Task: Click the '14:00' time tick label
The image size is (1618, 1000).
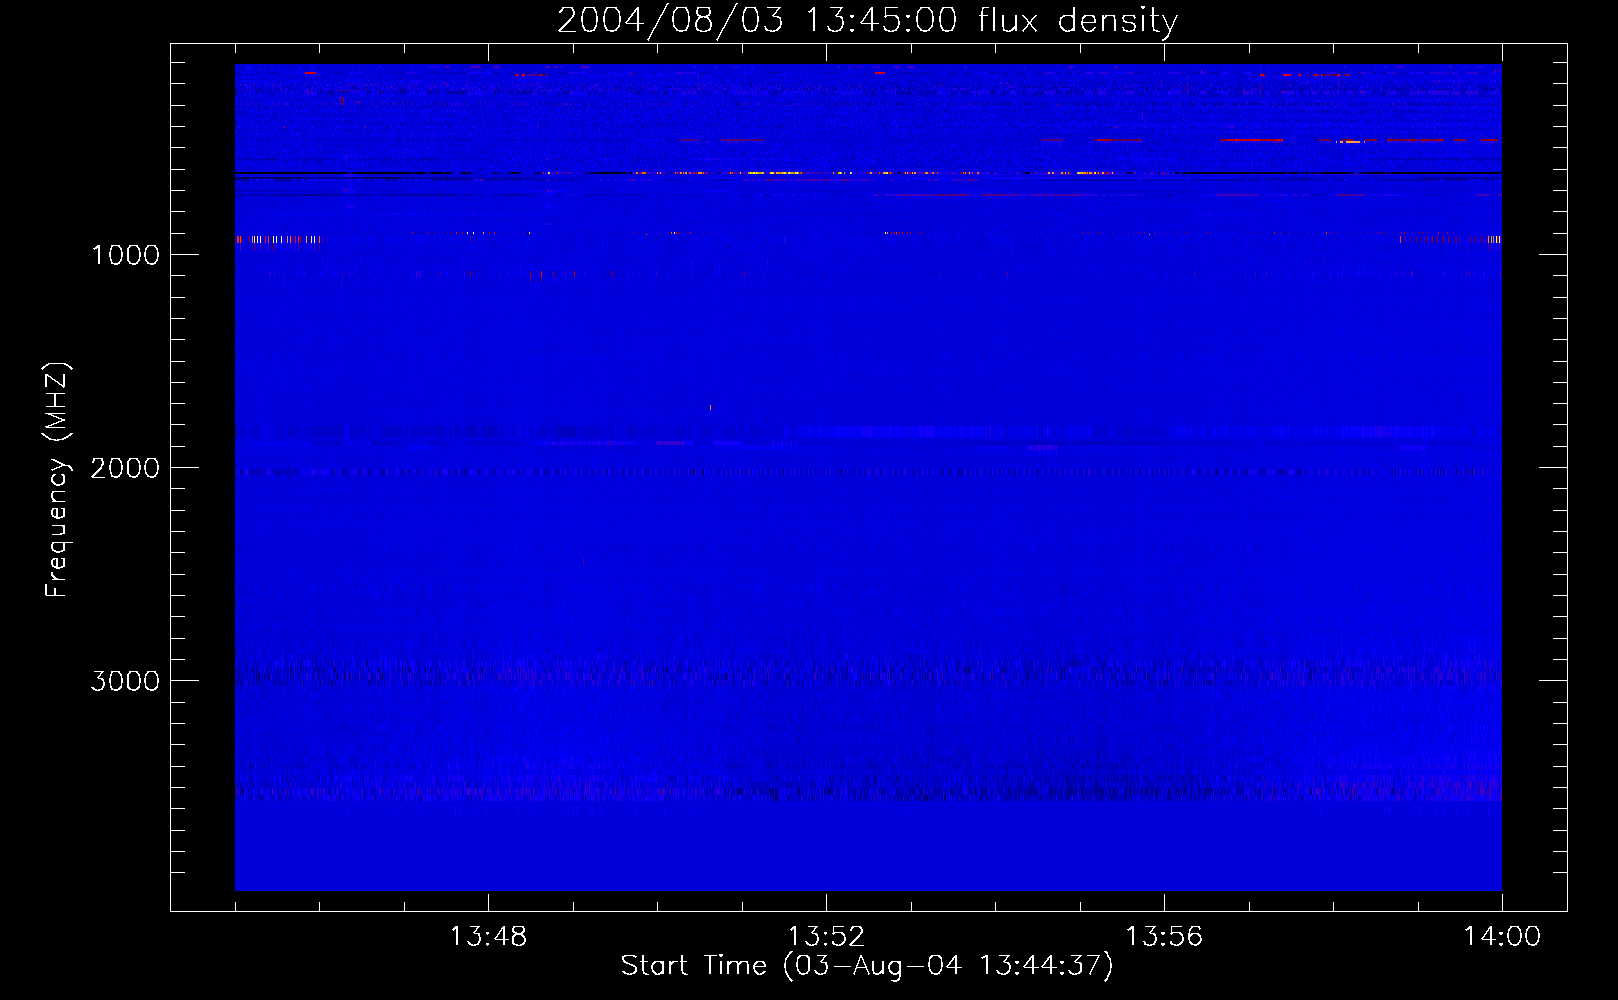Action: coord(1502,937)
